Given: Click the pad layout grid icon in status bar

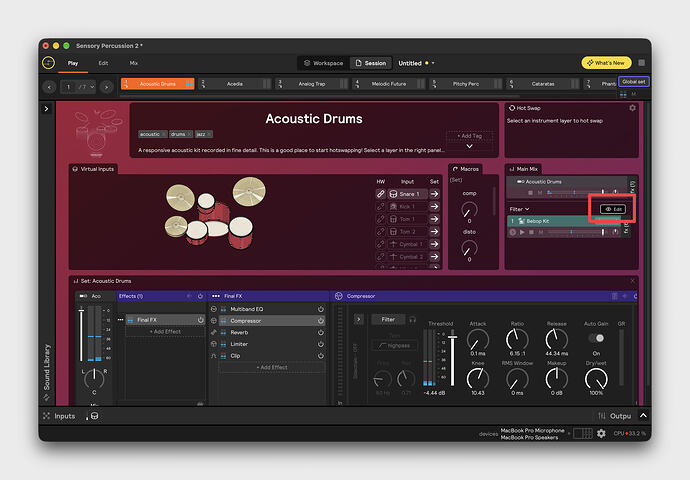Looking at the screenshot, I should pyautogui.click(x=583, y=433).
